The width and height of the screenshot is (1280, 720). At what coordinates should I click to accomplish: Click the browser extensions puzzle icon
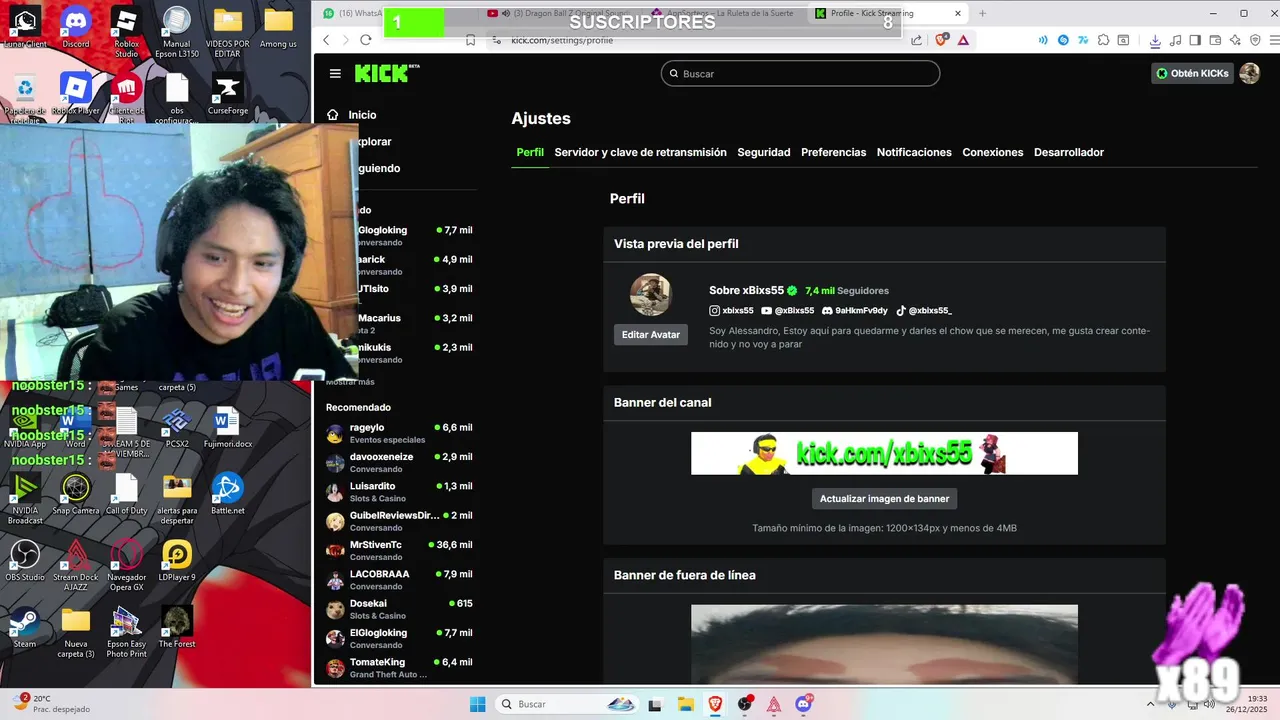[1103, 40]
